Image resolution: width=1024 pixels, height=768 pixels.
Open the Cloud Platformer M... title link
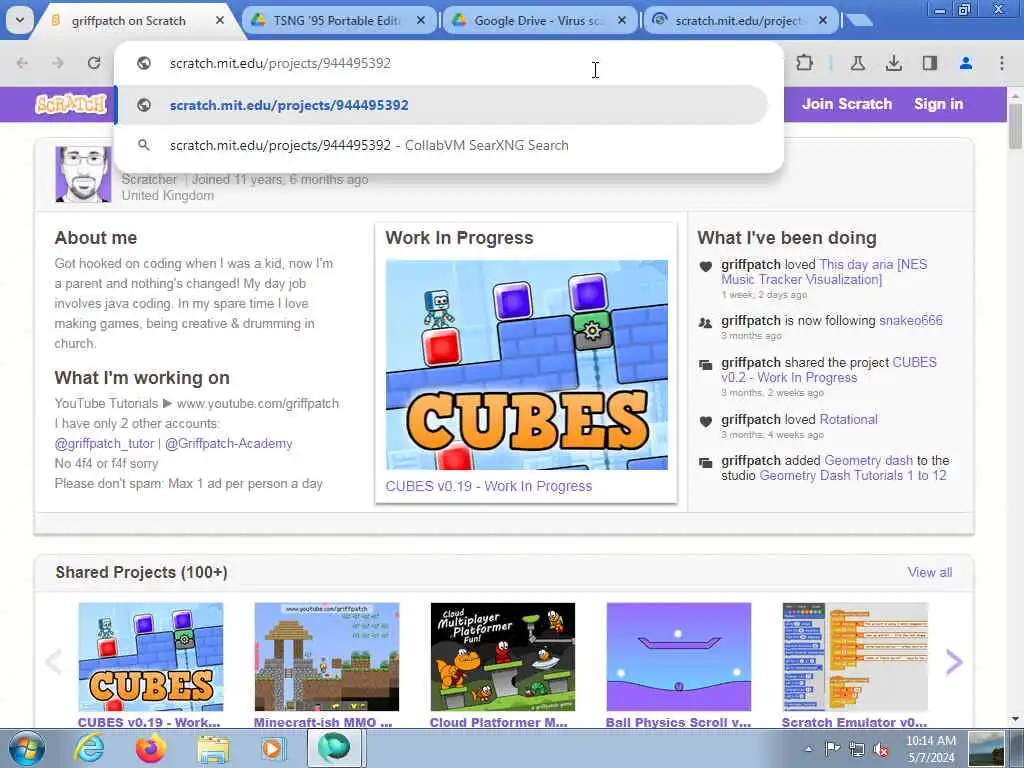pos(498,722)
